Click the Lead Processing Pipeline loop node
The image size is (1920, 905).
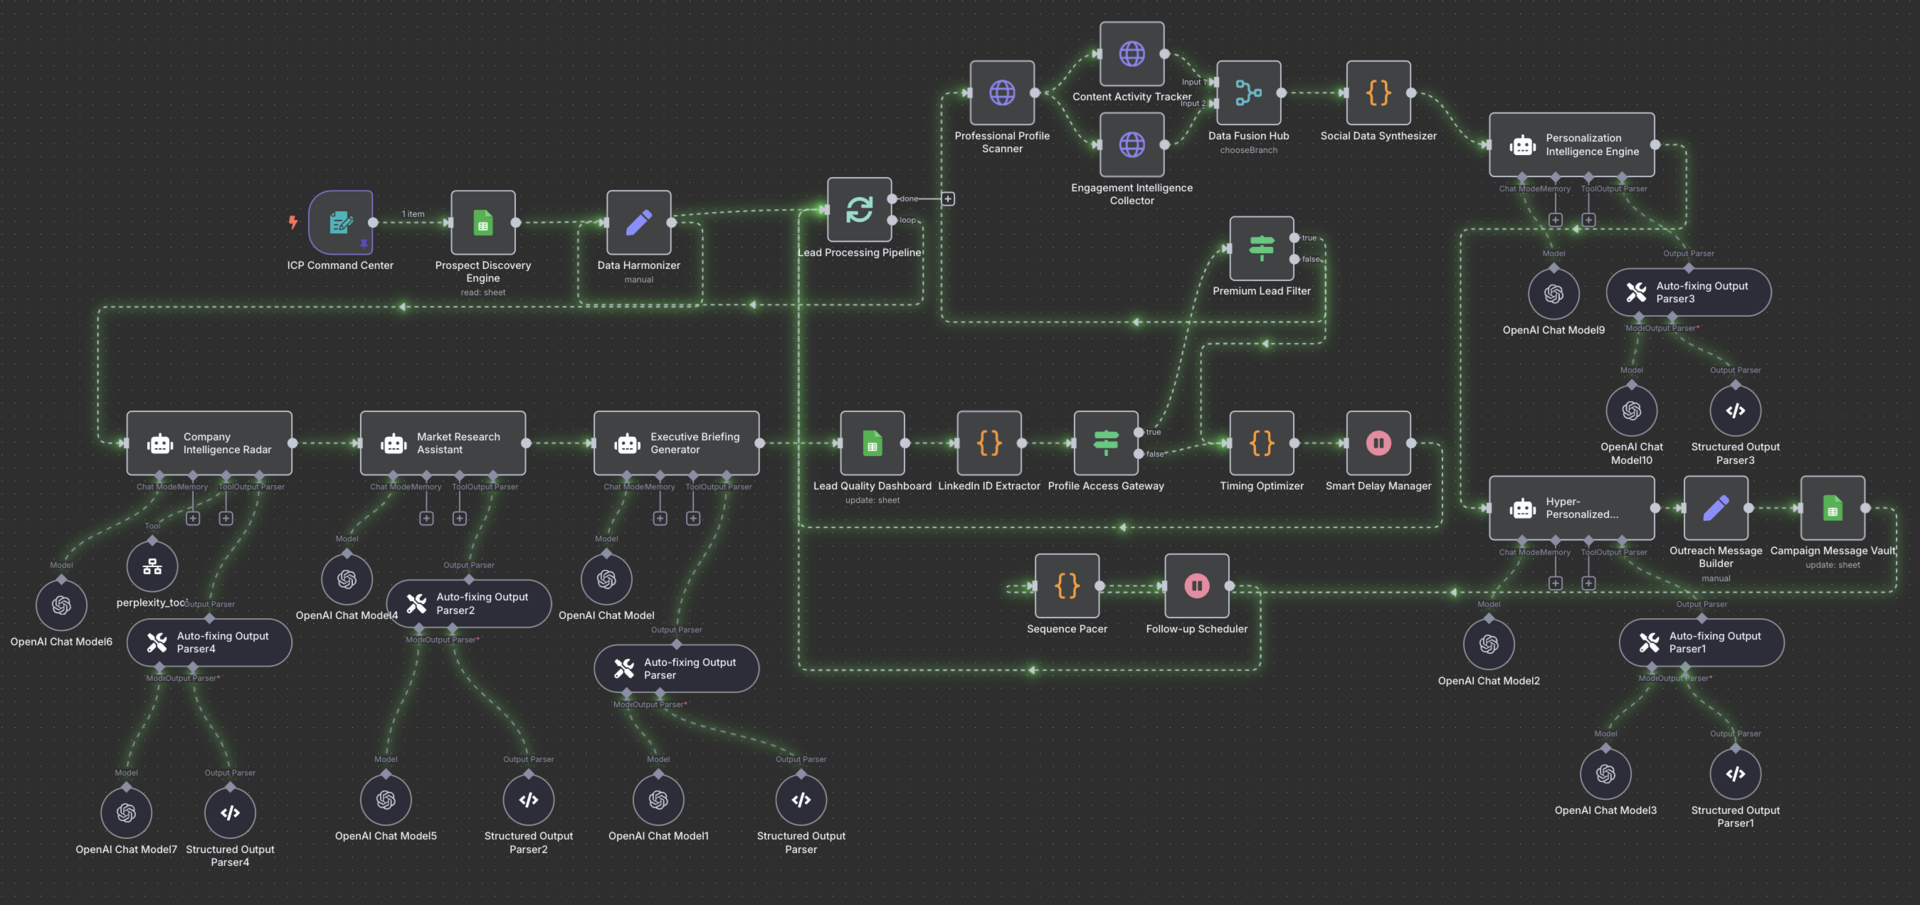tap(859, 210)
